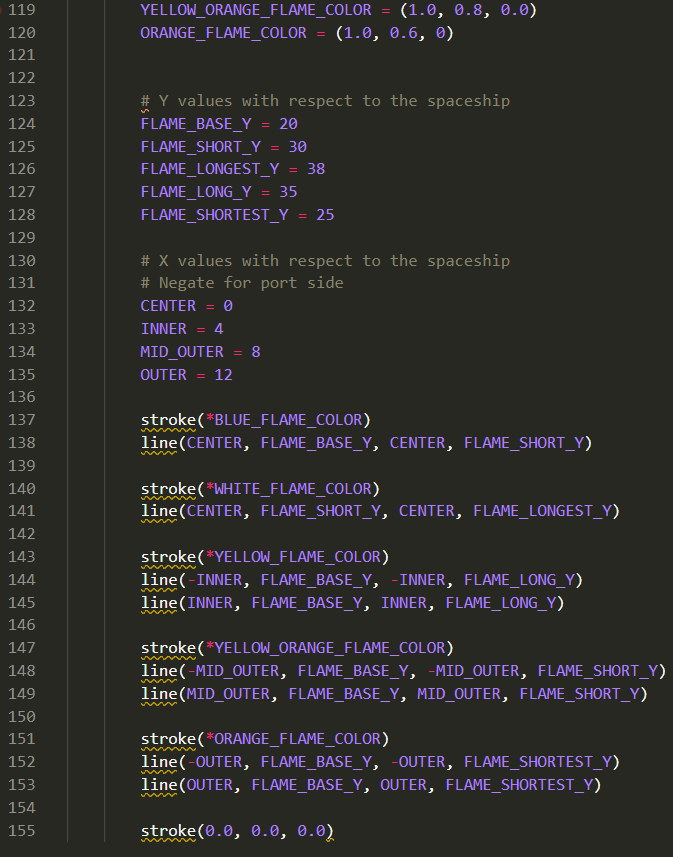Click line number 121 in the gutter

click(22, 55)
